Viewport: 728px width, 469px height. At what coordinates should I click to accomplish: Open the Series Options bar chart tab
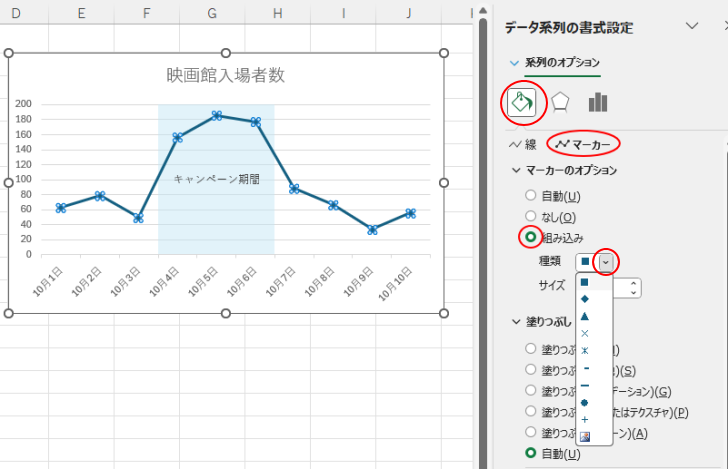[x=598, y=102]
